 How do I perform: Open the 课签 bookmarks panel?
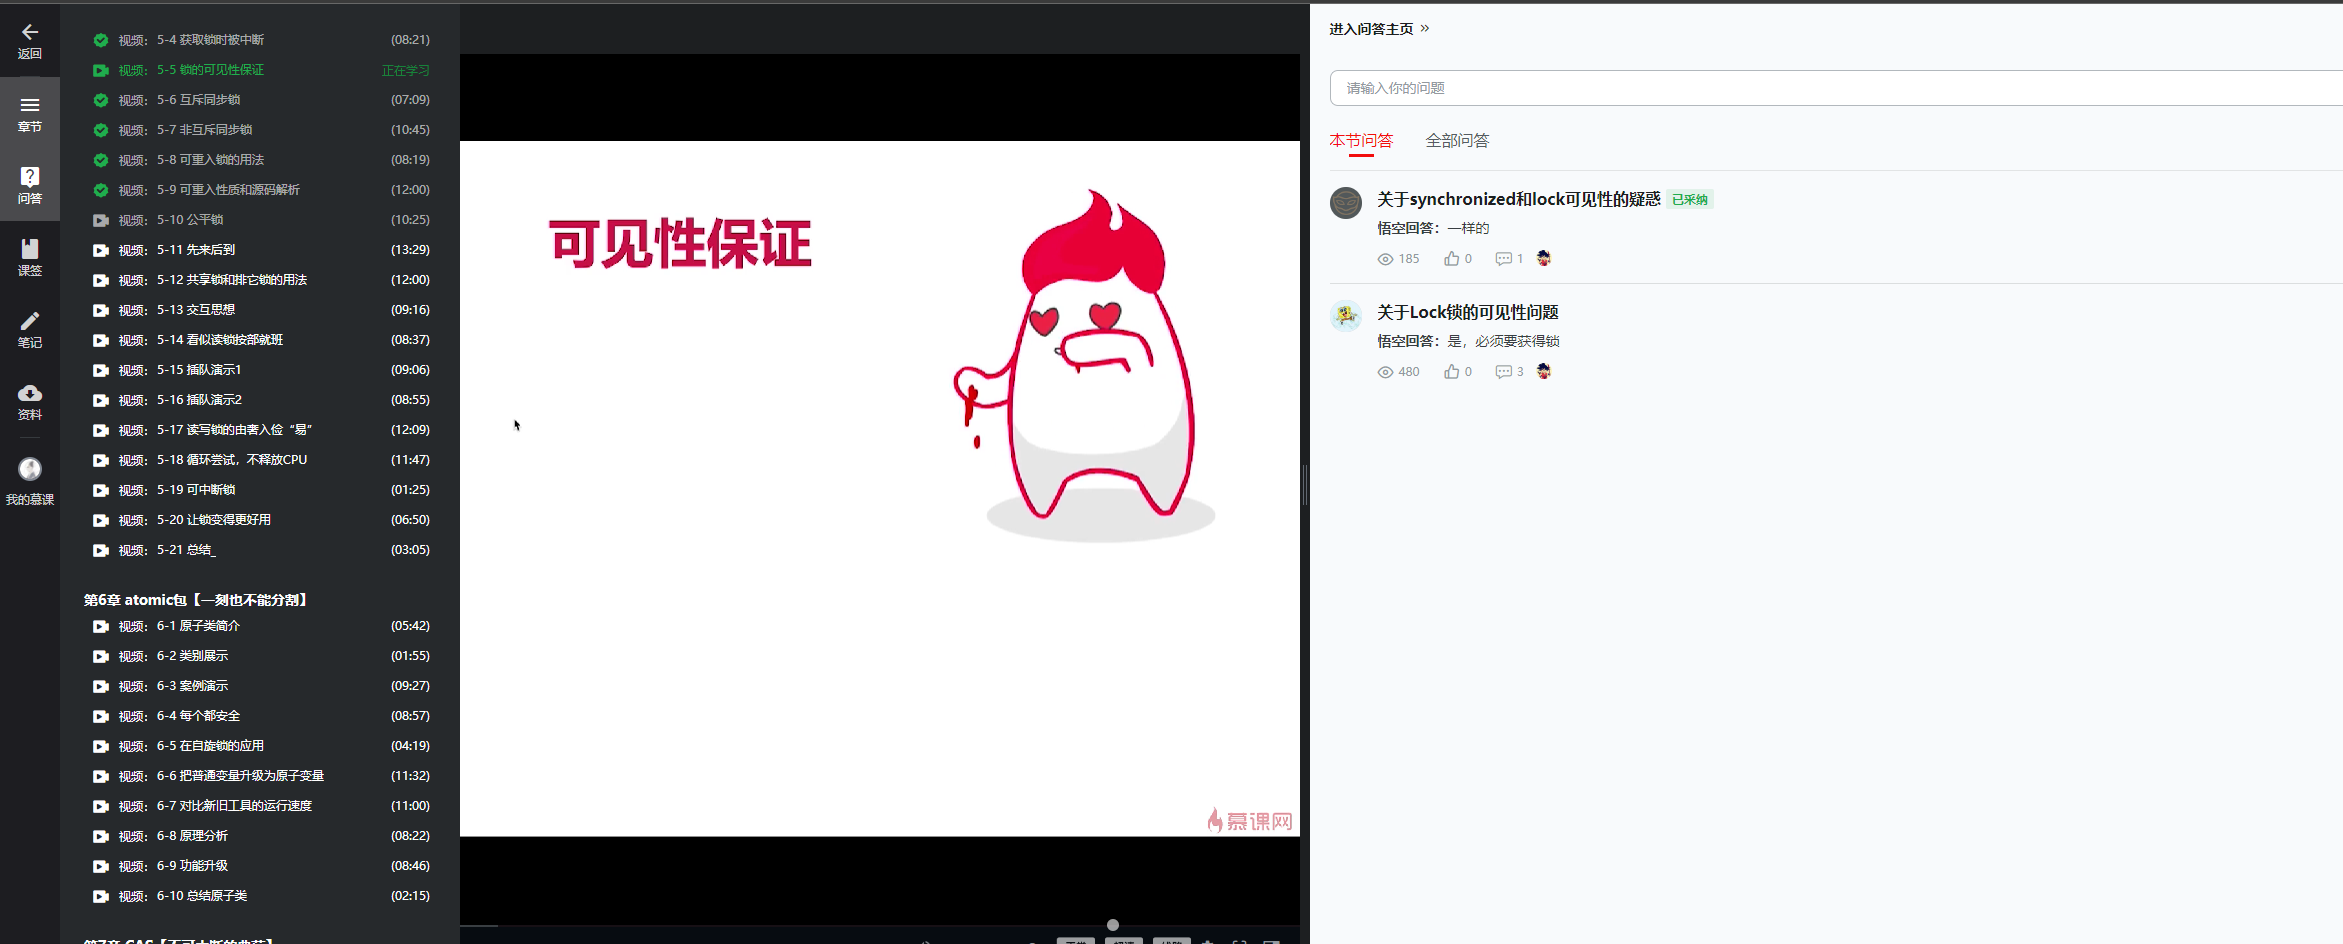[x=30, y=260]
